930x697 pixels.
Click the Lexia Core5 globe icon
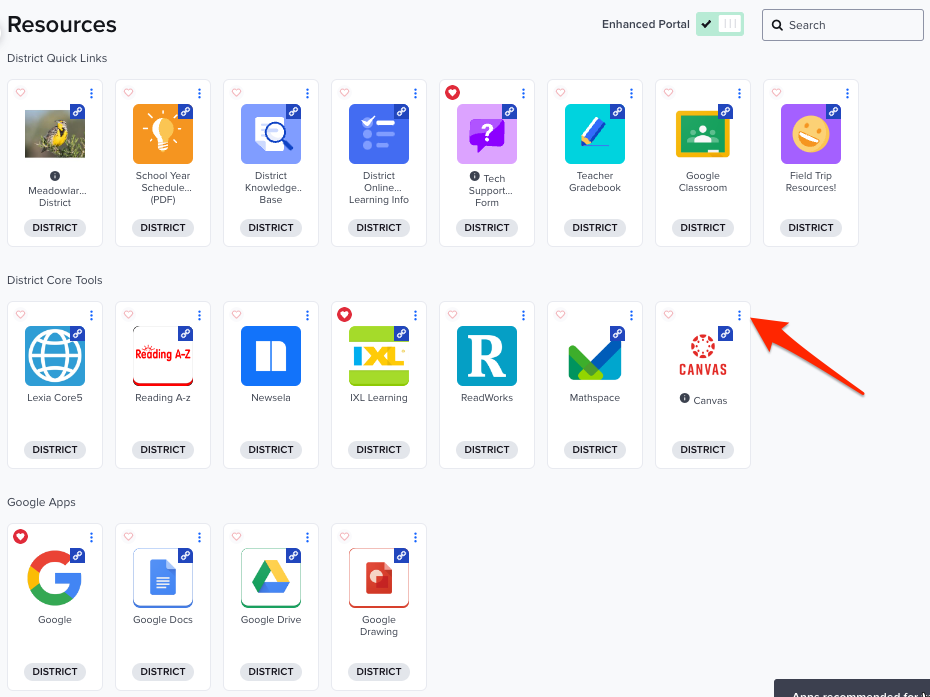tap(55, 356)
